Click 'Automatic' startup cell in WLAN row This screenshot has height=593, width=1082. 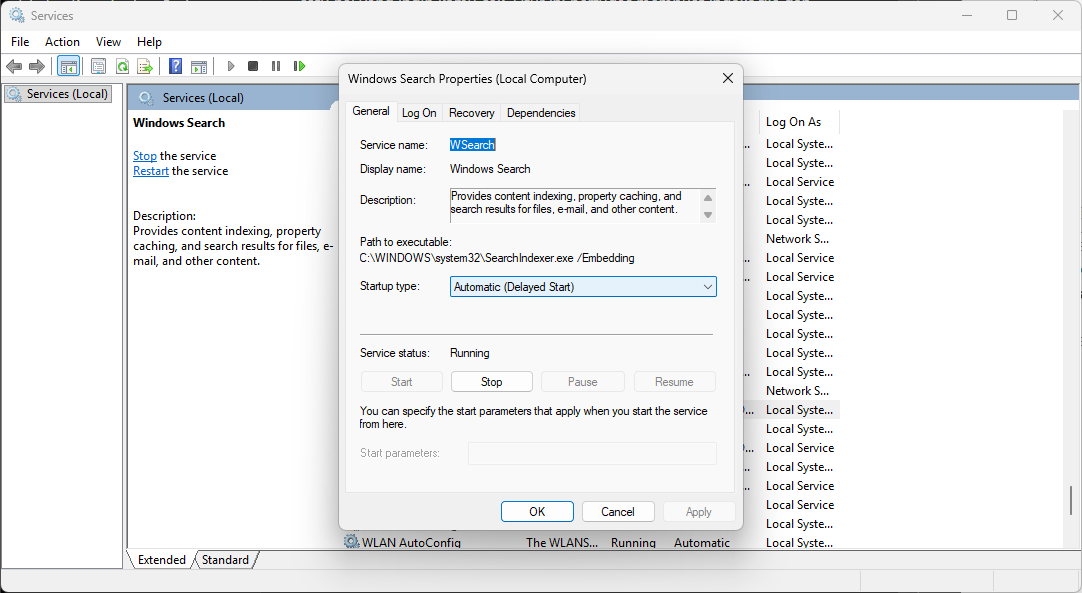(x=702, y=543)
